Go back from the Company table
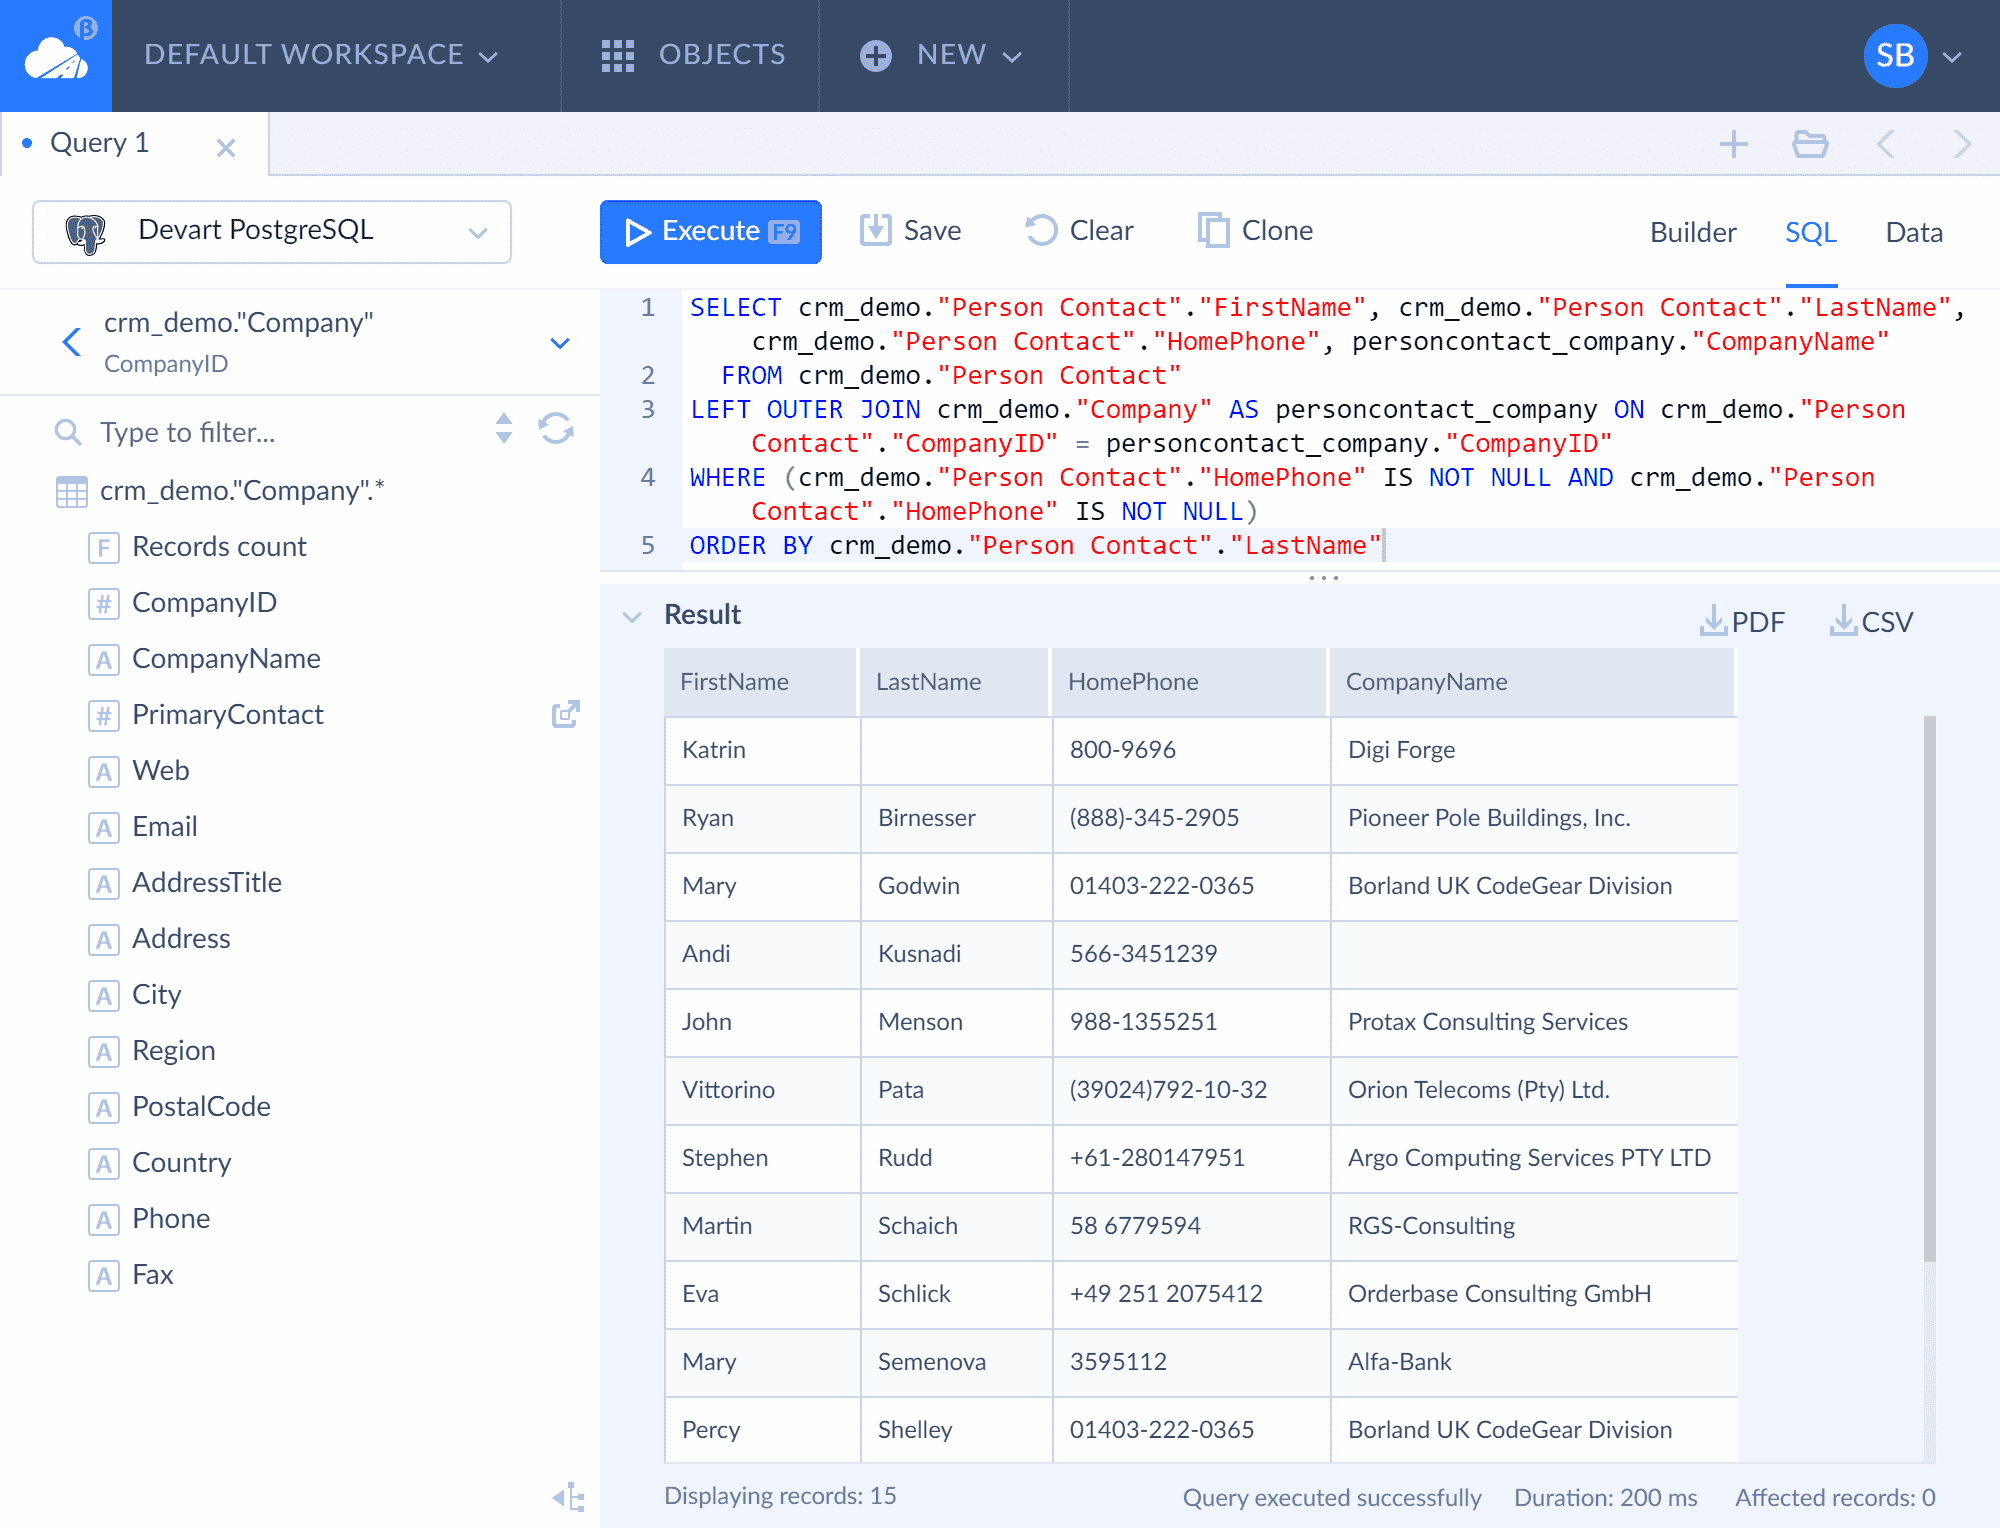The height and width of the screenshot is (1528, 2000). pos(71,342)
